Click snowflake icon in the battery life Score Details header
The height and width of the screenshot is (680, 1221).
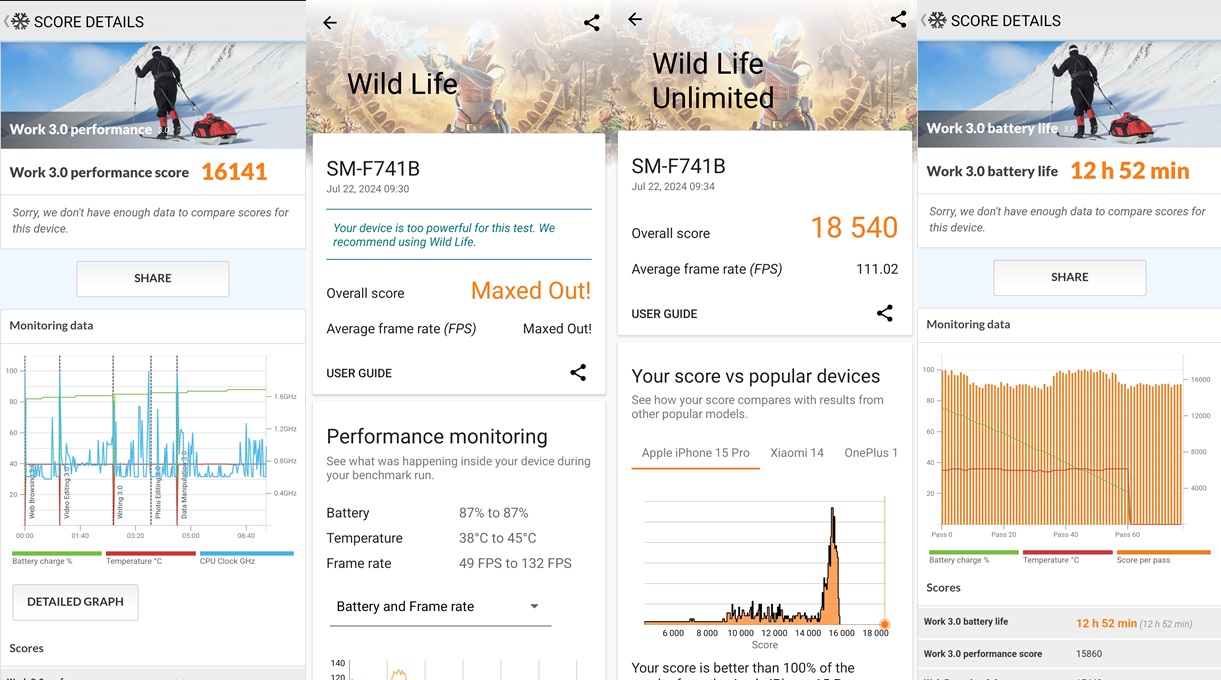click(937, 20)
